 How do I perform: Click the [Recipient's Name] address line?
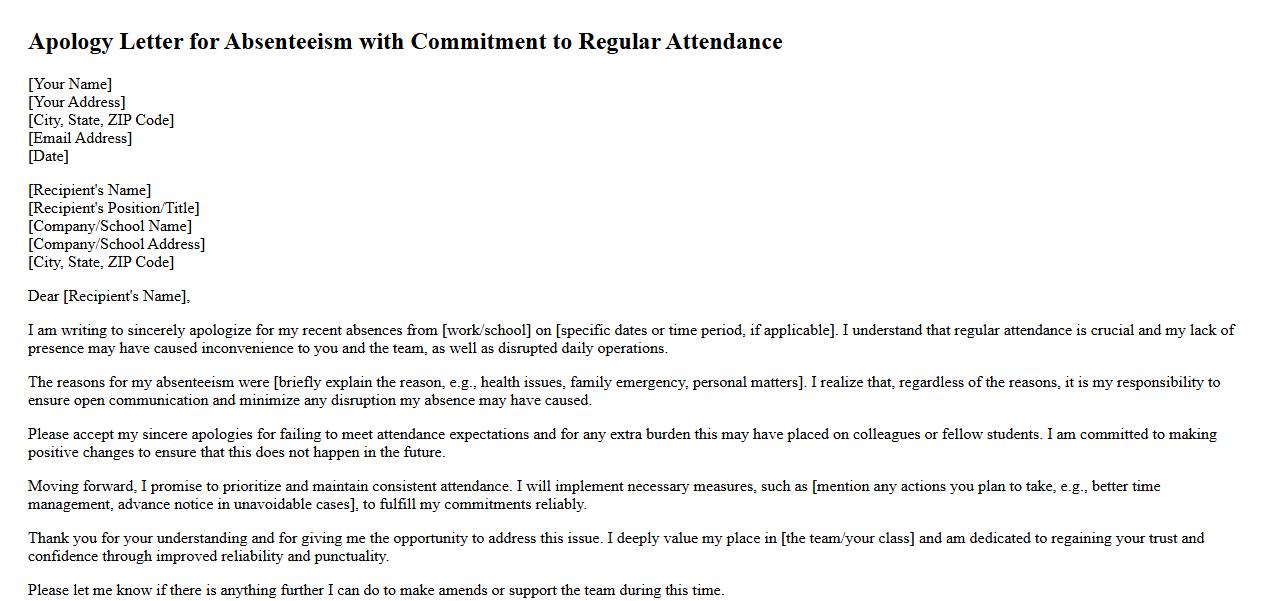pos(90,190)
